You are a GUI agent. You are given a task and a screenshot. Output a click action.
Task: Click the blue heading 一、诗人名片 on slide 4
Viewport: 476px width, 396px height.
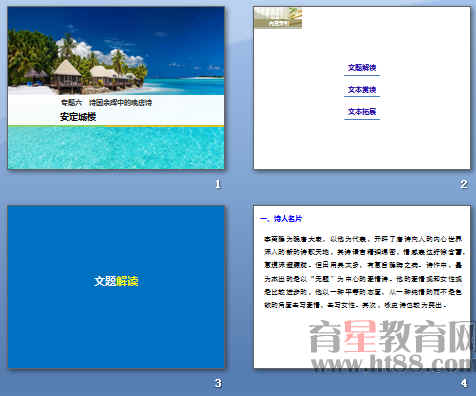(x=281, y=219)
